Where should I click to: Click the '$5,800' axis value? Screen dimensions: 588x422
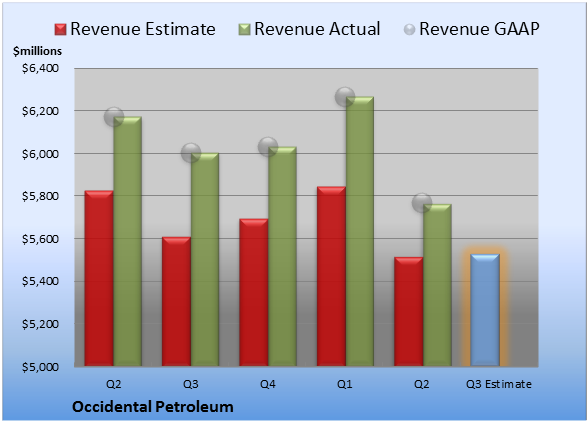40,196
